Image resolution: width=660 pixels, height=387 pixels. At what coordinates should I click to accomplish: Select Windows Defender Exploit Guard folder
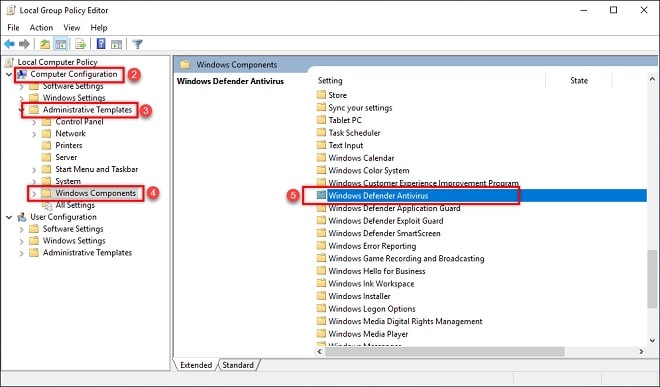coord(386,221)
